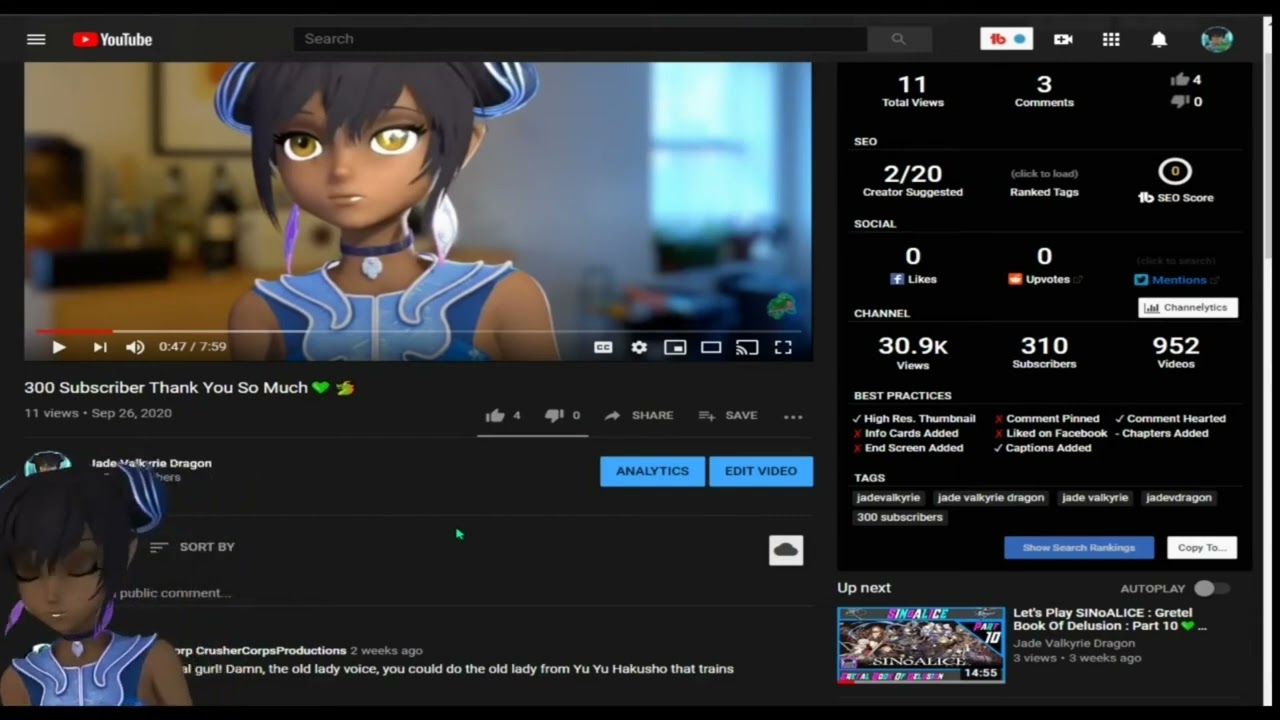This screenshot has height=720, width=1280.
Task: Click the '11' Total Views value
Action: (913, 85)
